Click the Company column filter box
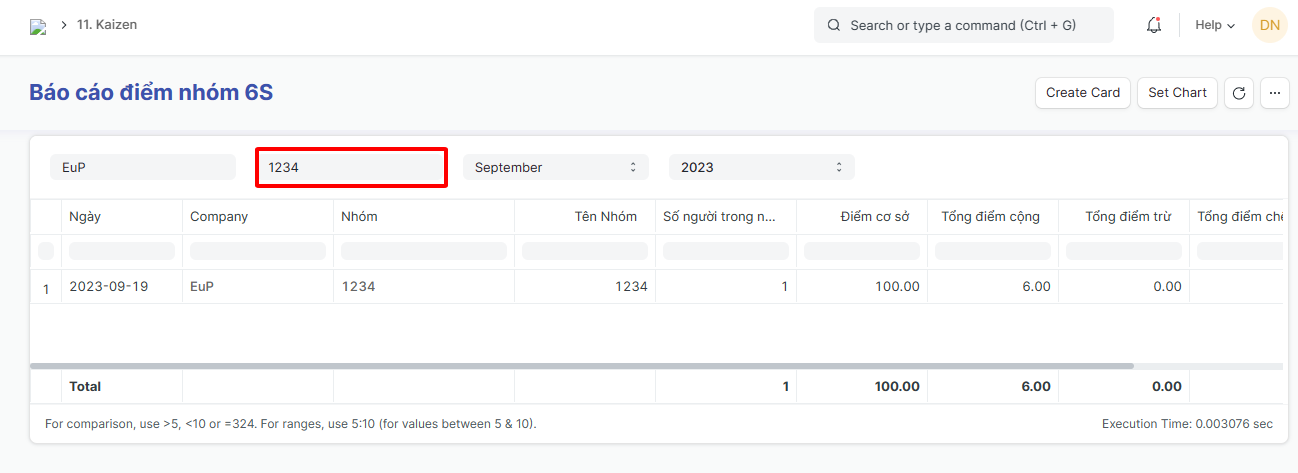Screen dimensions: 1298x473 pyautogui.click(x=257, y=251)
